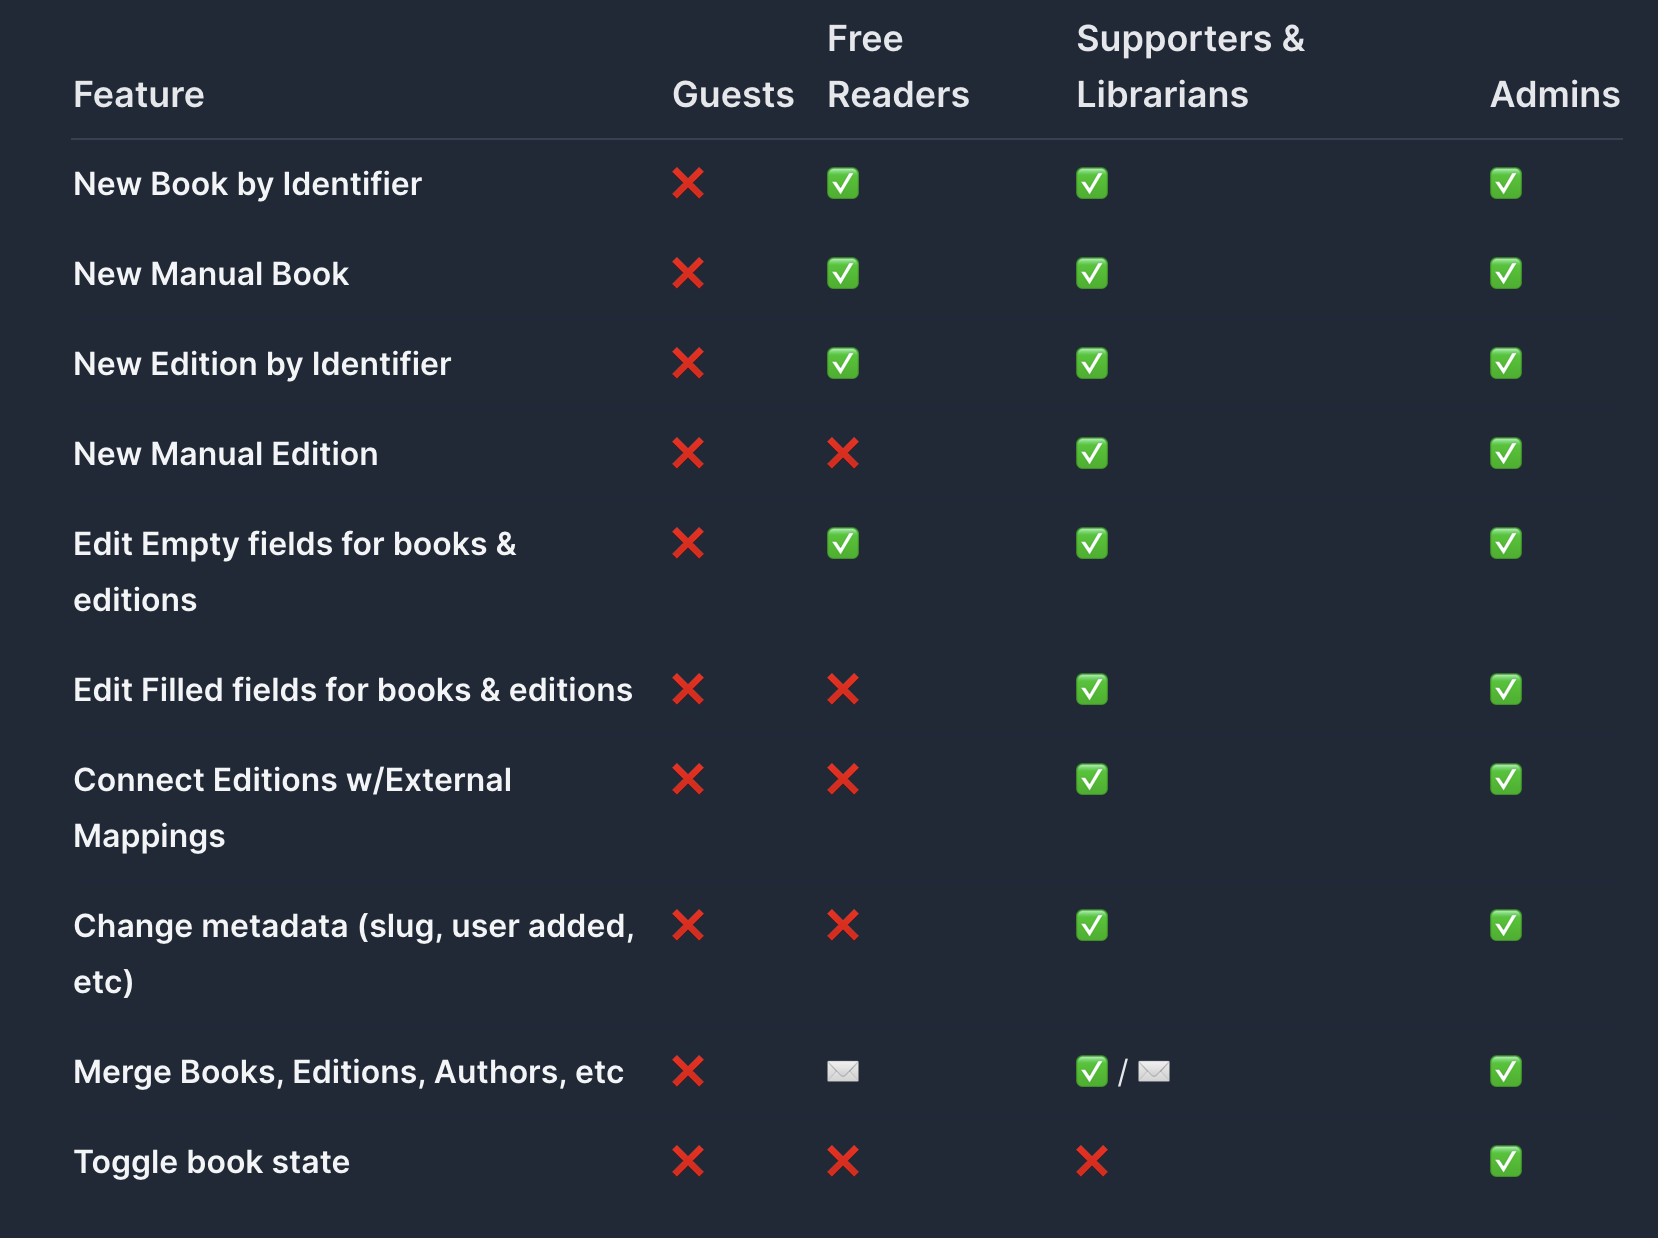Click red X for Free Readers Edit Filled fields
1658x1238 pixels.
tap(843, 690)
